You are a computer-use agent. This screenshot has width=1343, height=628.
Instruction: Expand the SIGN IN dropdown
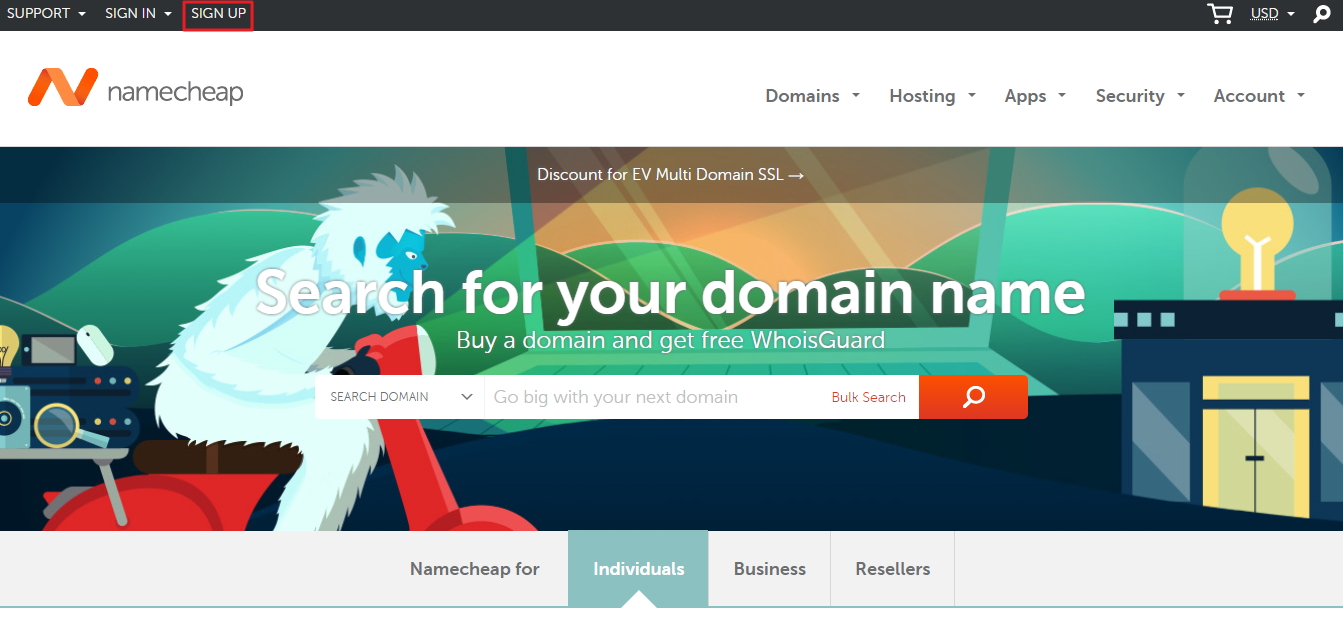pyautogui.click(x=138, y=14)
